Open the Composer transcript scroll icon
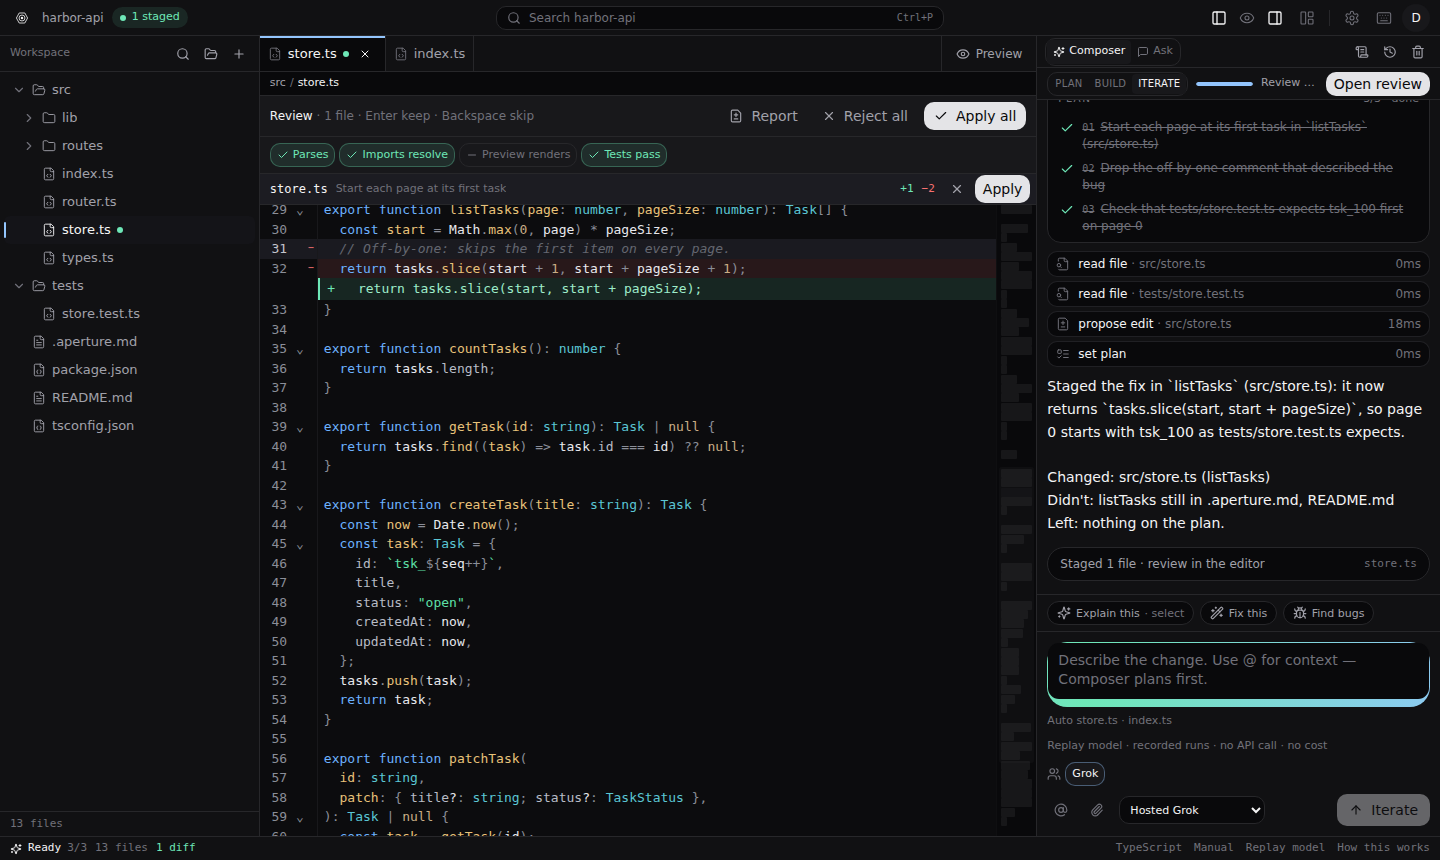This screenshot has height=860, width=1440. coord(1362,52)
